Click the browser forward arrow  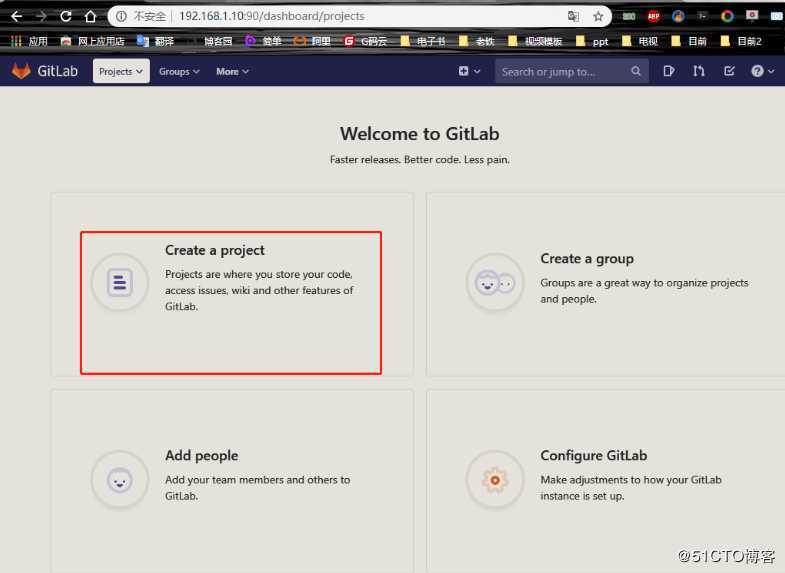41,17
